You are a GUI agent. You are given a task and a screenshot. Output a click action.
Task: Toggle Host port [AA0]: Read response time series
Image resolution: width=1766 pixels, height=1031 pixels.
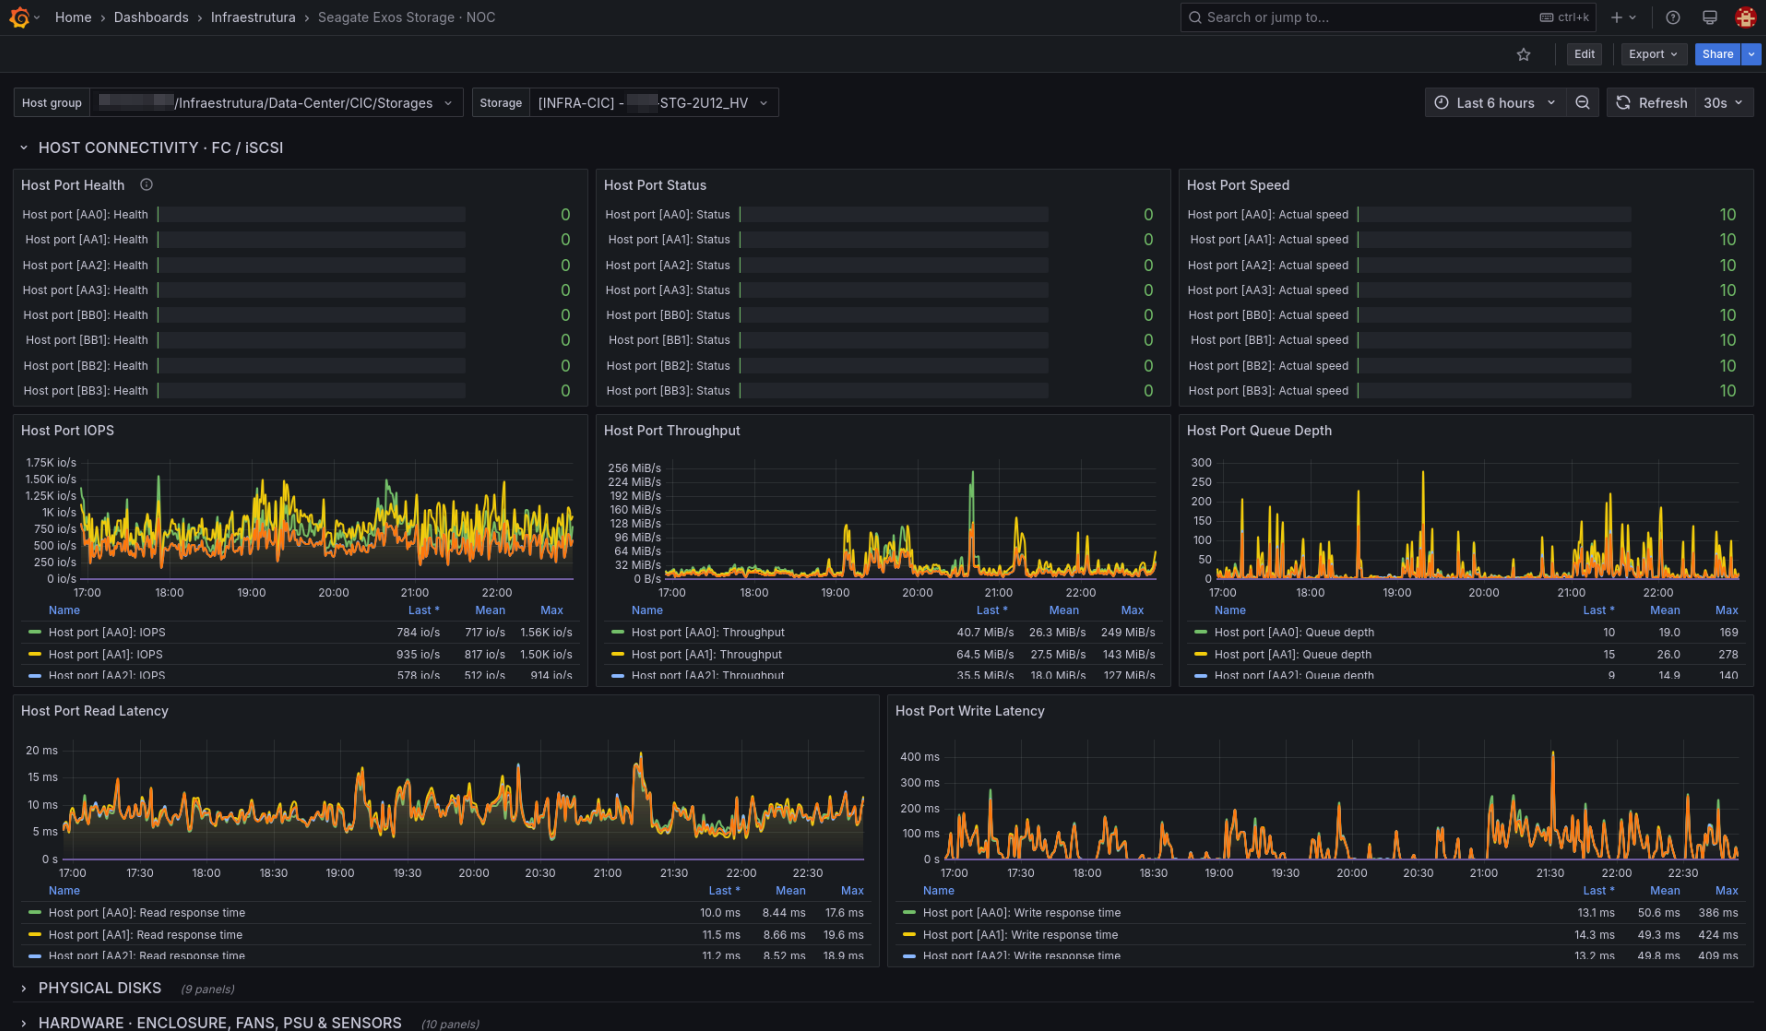(146, 913)
